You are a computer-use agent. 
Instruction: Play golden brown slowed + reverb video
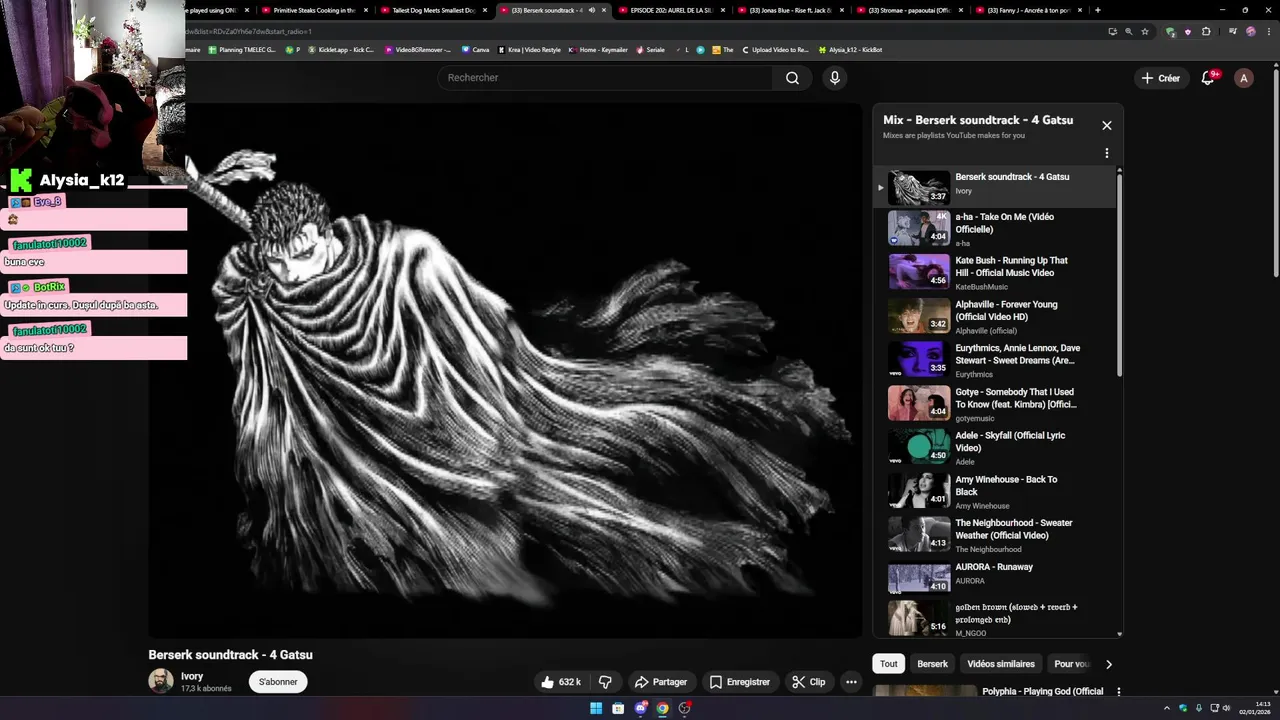[995, 619]
